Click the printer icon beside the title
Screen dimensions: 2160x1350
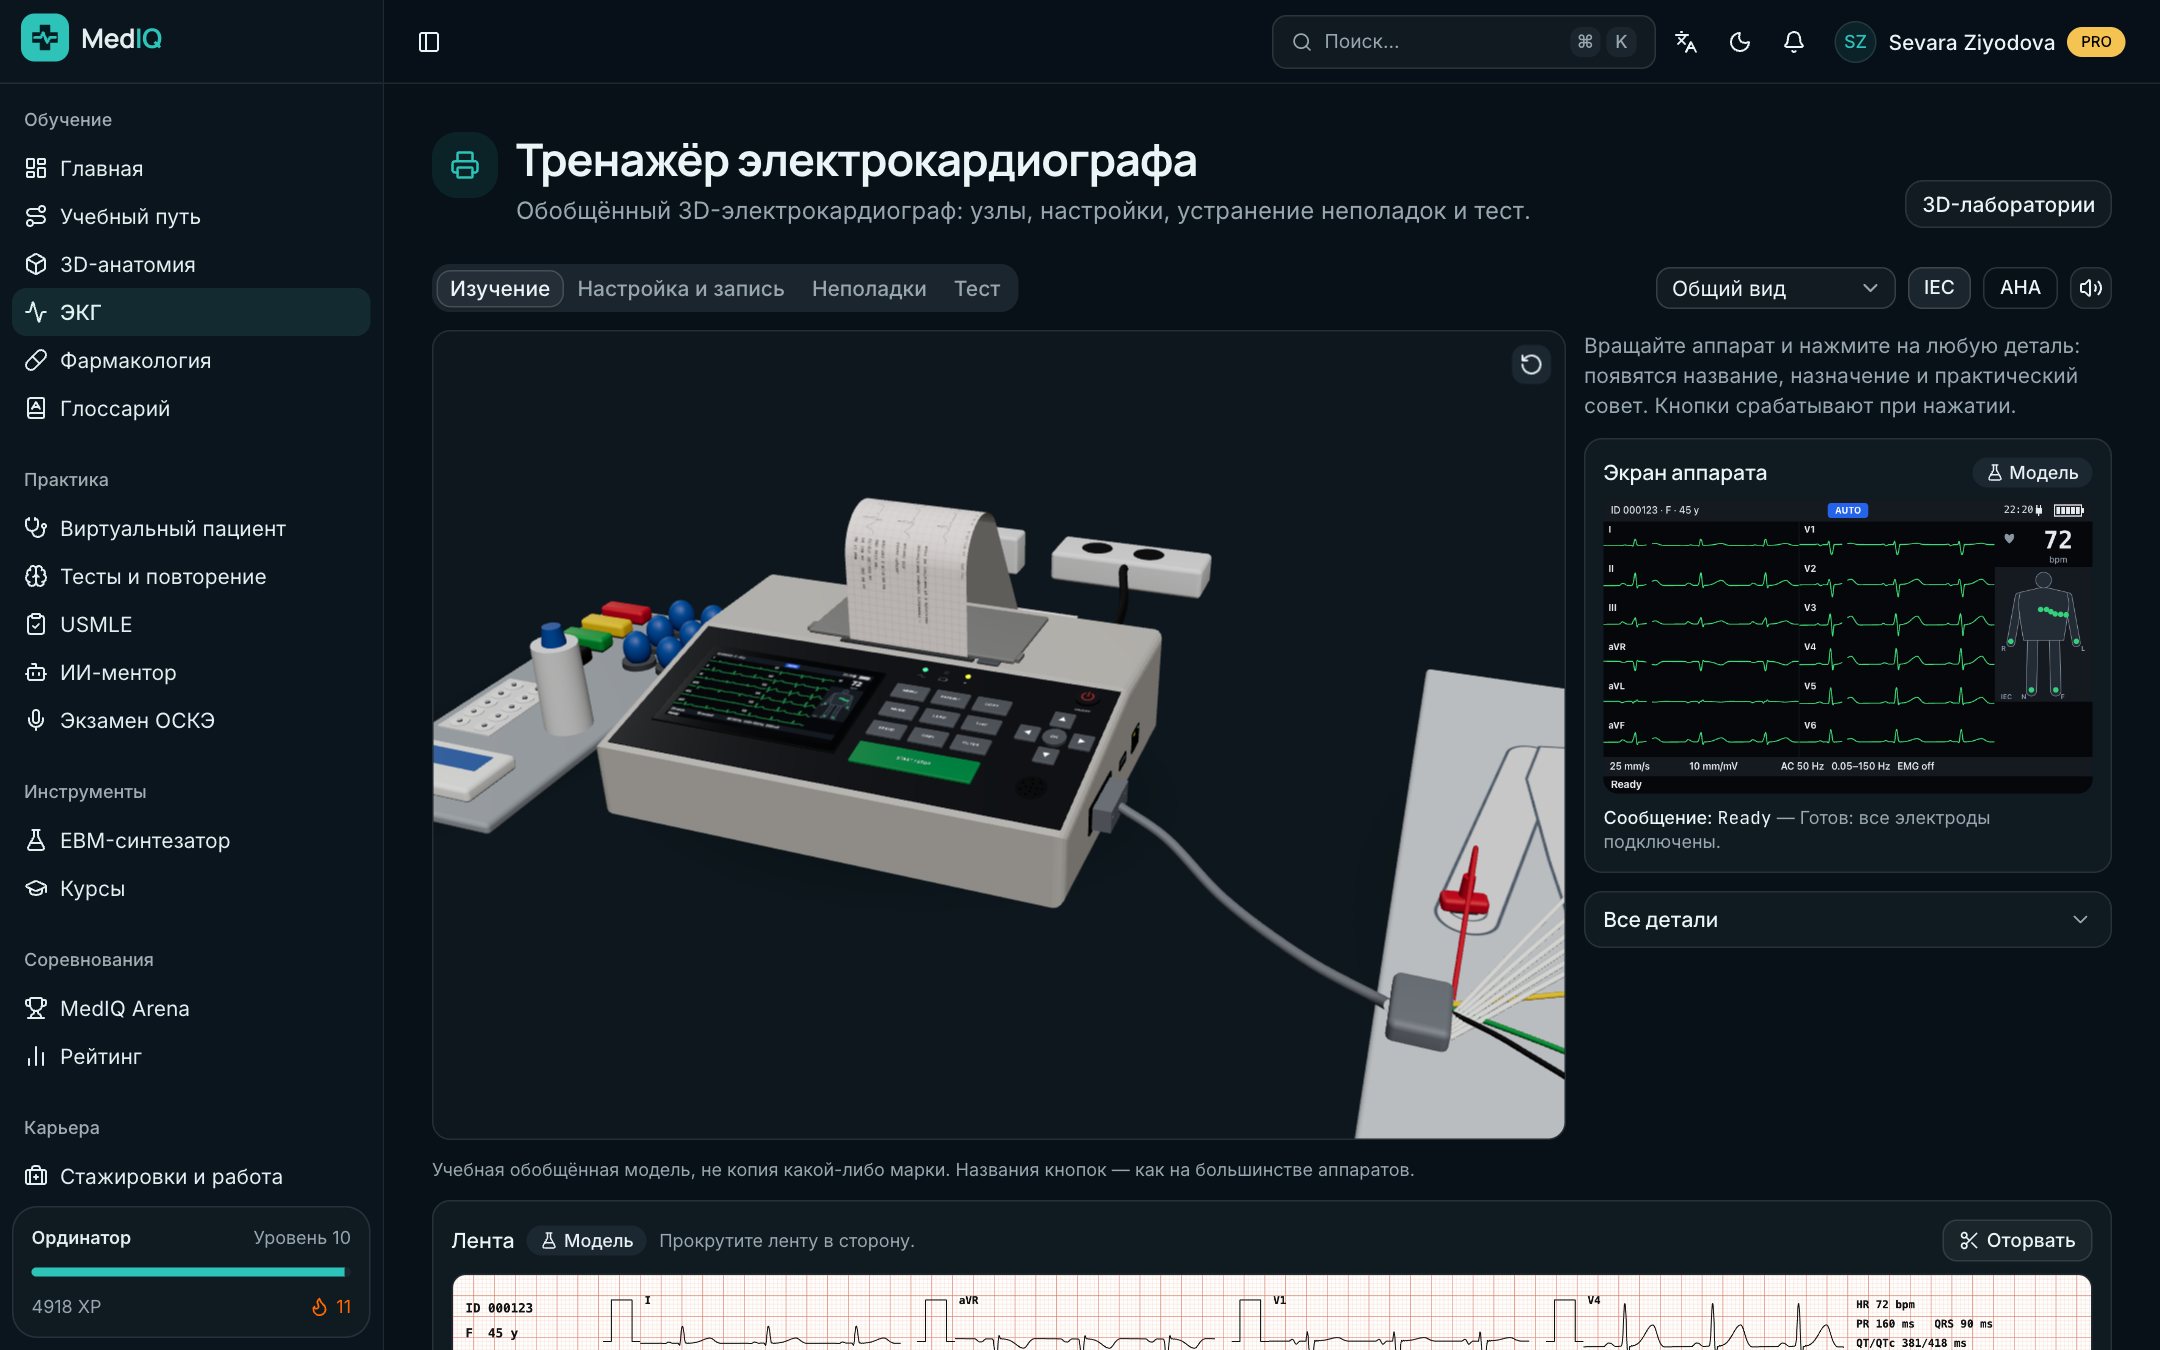click(x=465, y=165)
